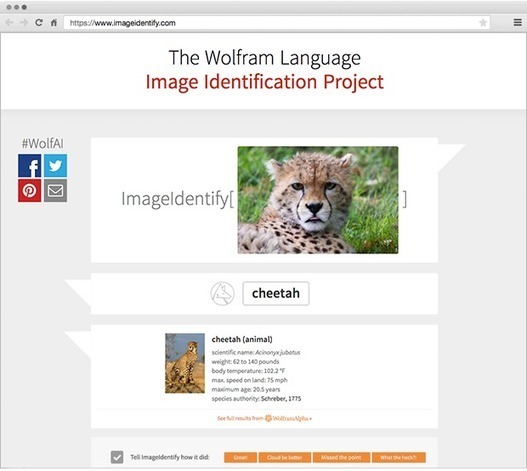Image resolution: width=527 pixels, height=471 pixels.
Task: Click the large cheetah cub photo
Action: point(318,200)
